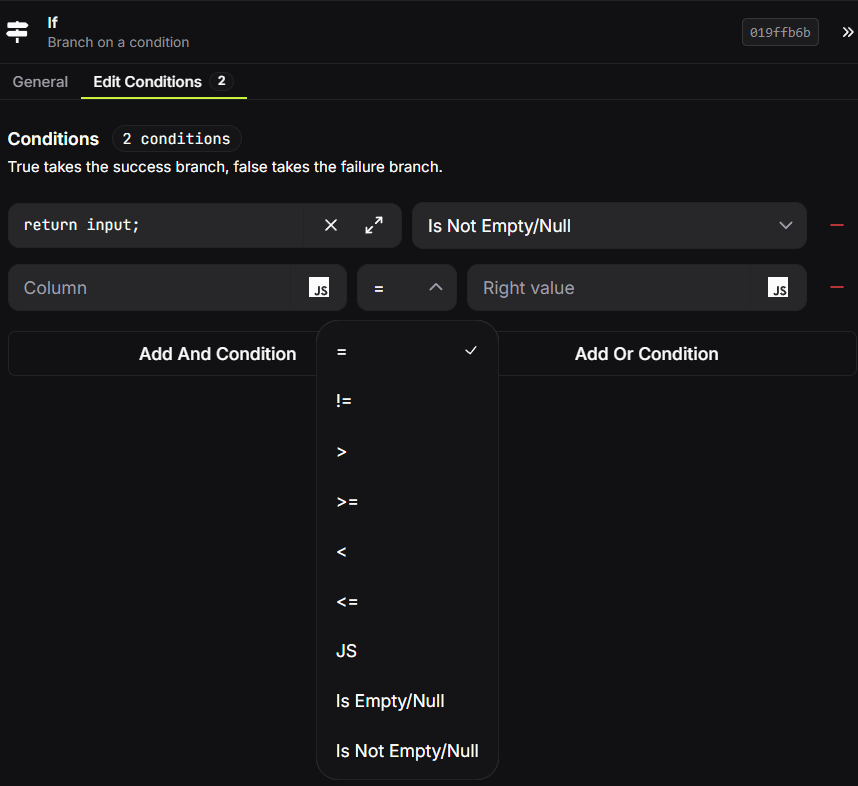
Task: Click Add Or Condition button
Action: click(x=646, y=354)
